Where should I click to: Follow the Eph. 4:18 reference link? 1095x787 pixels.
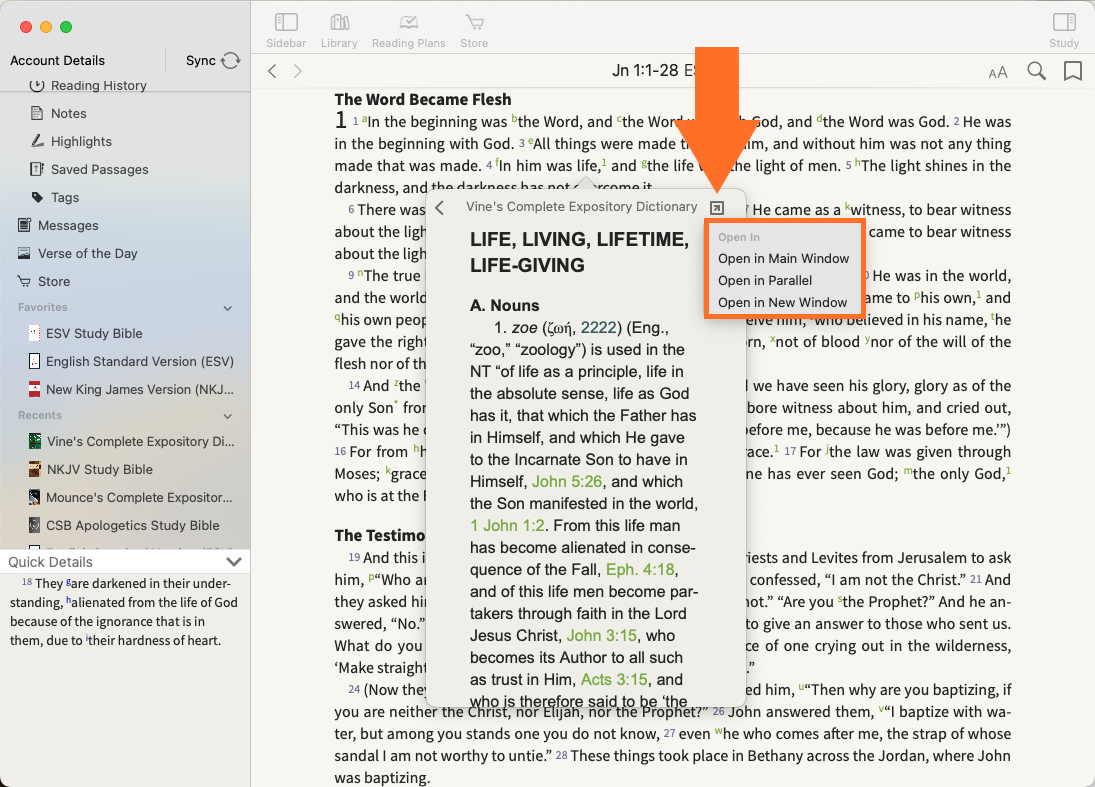pos(641,569)
